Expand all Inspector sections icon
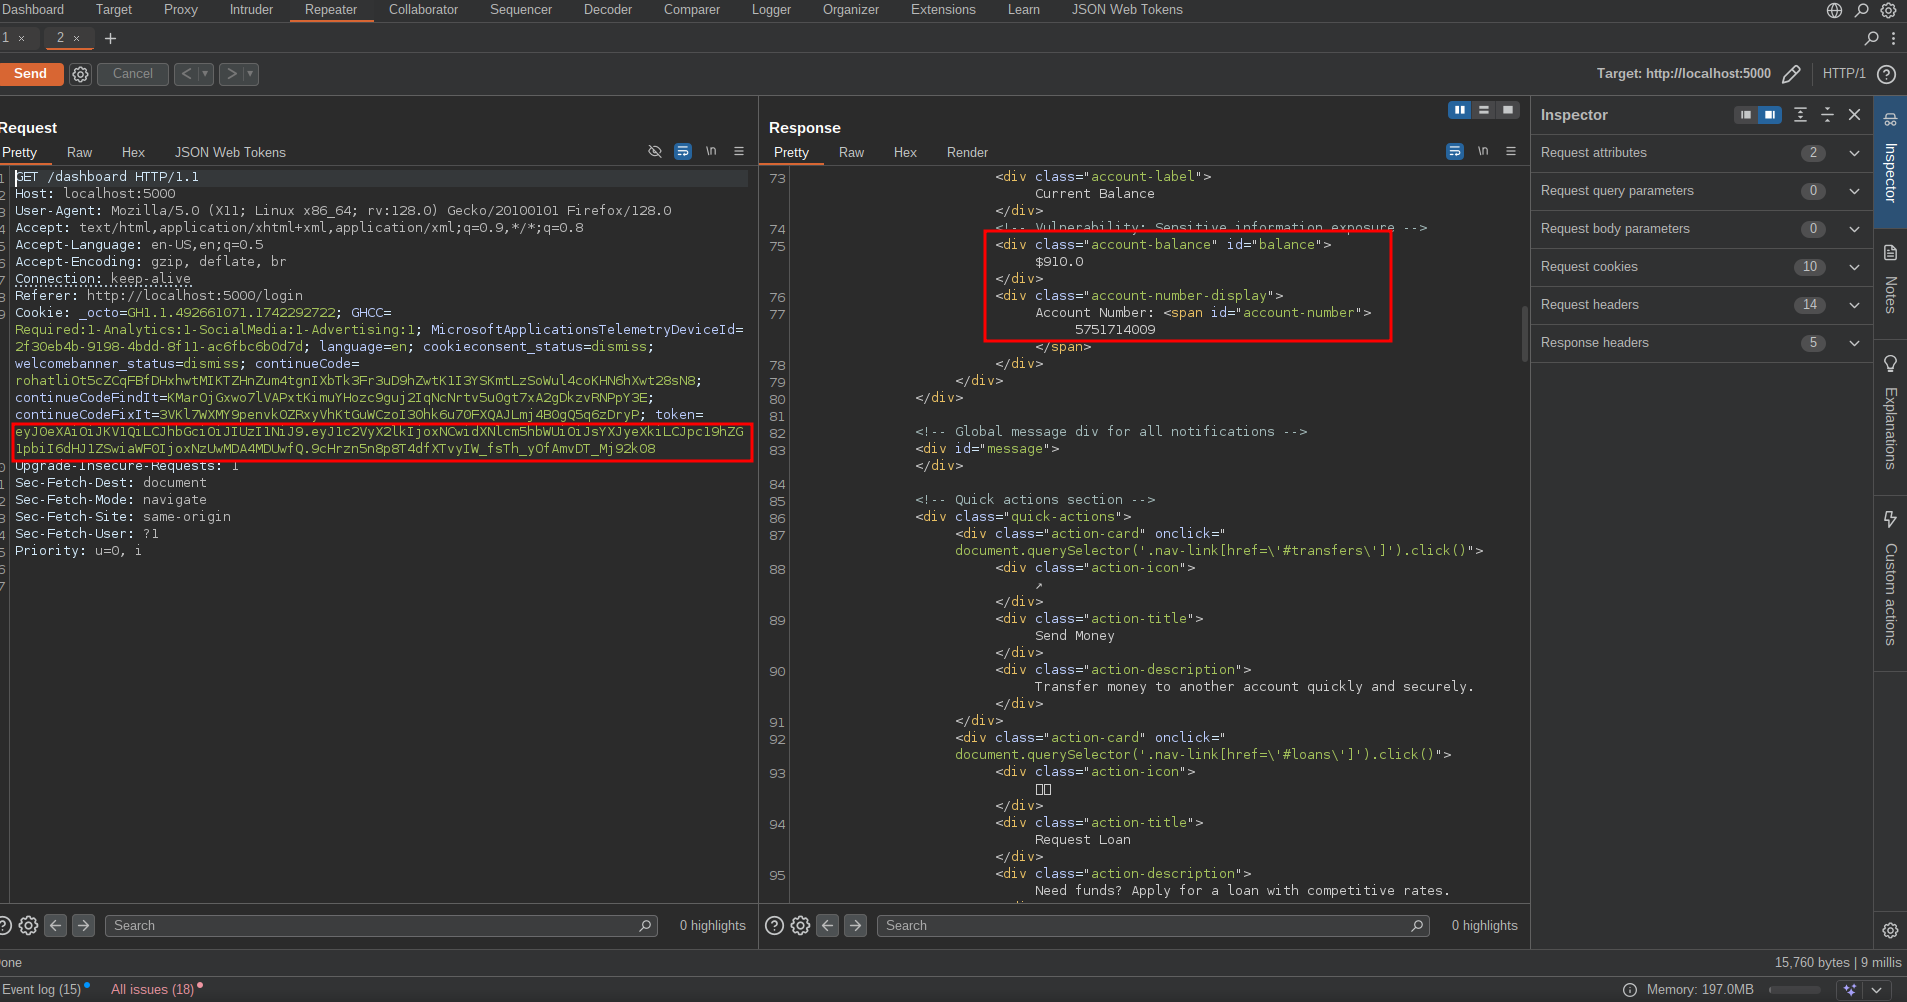 point(1800,115)
